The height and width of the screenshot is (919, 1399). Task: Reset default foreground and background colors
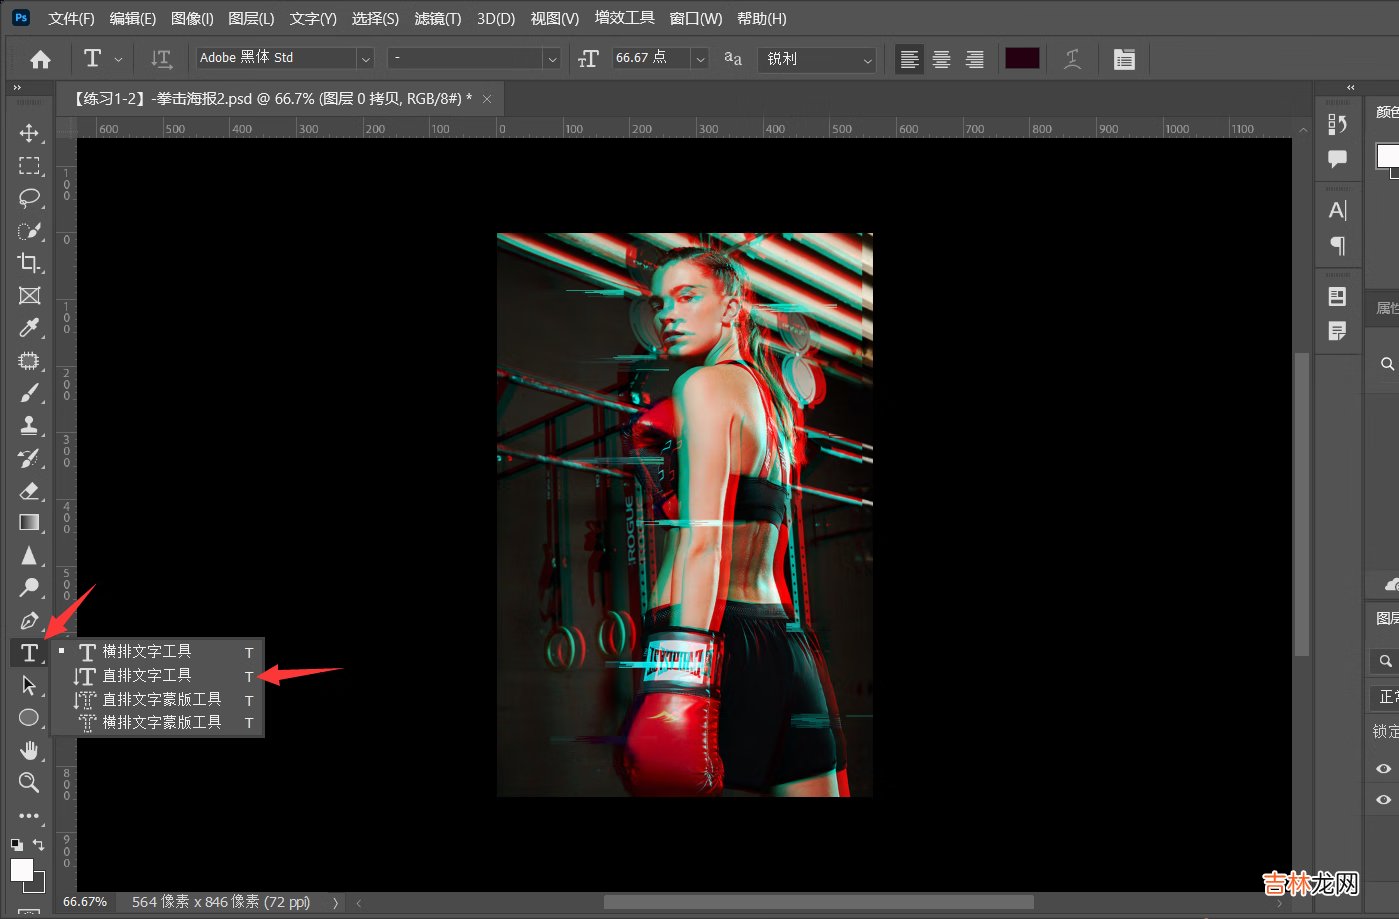(16, 845)
